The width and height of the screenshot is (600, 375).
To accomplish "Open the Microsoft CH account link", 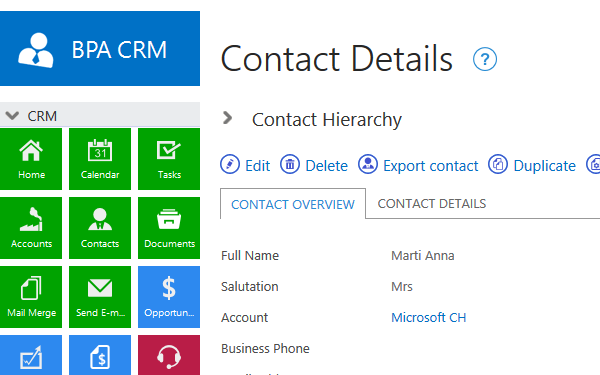I will [x=429, y=318].
